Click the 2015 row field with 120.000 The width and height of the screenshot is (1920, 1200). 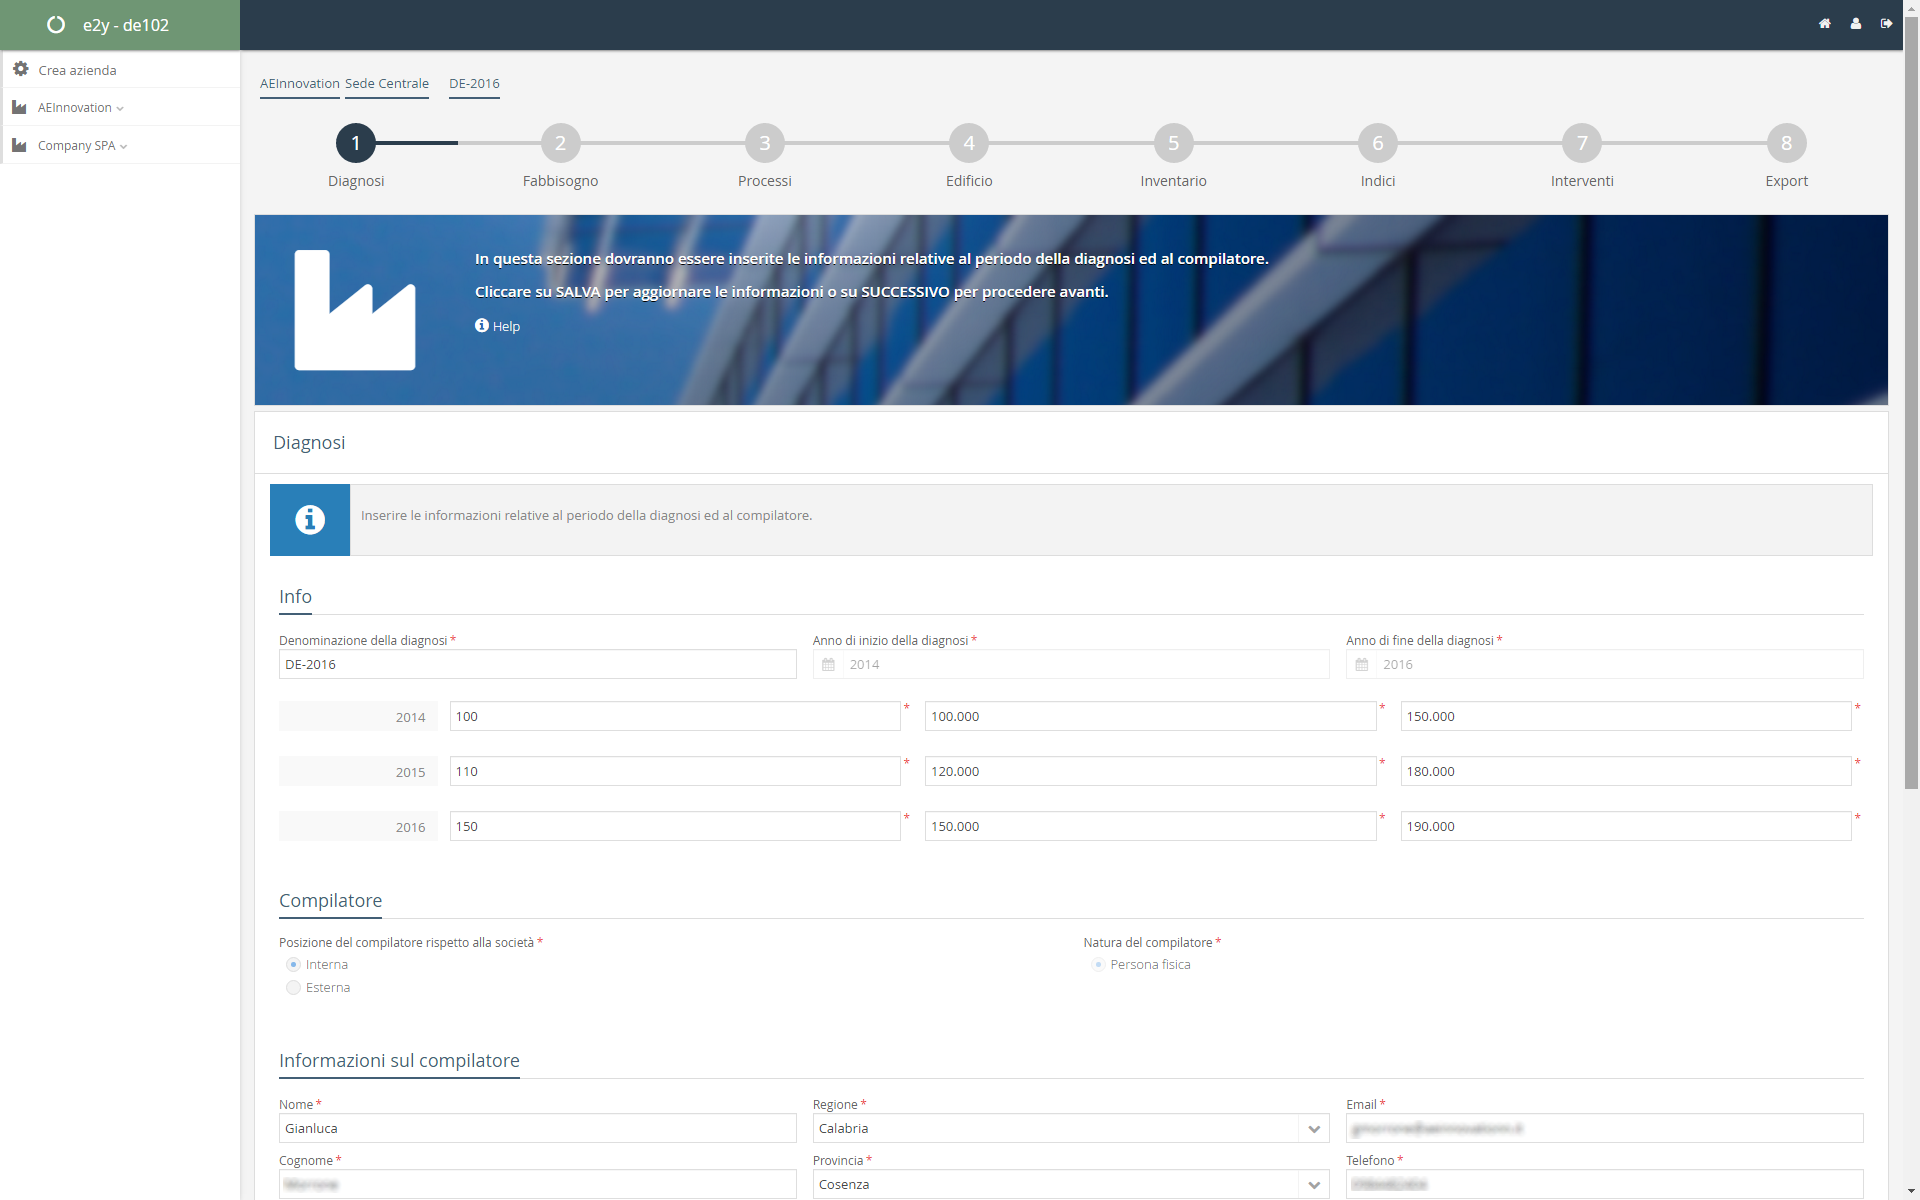(x=1150, y=771)
